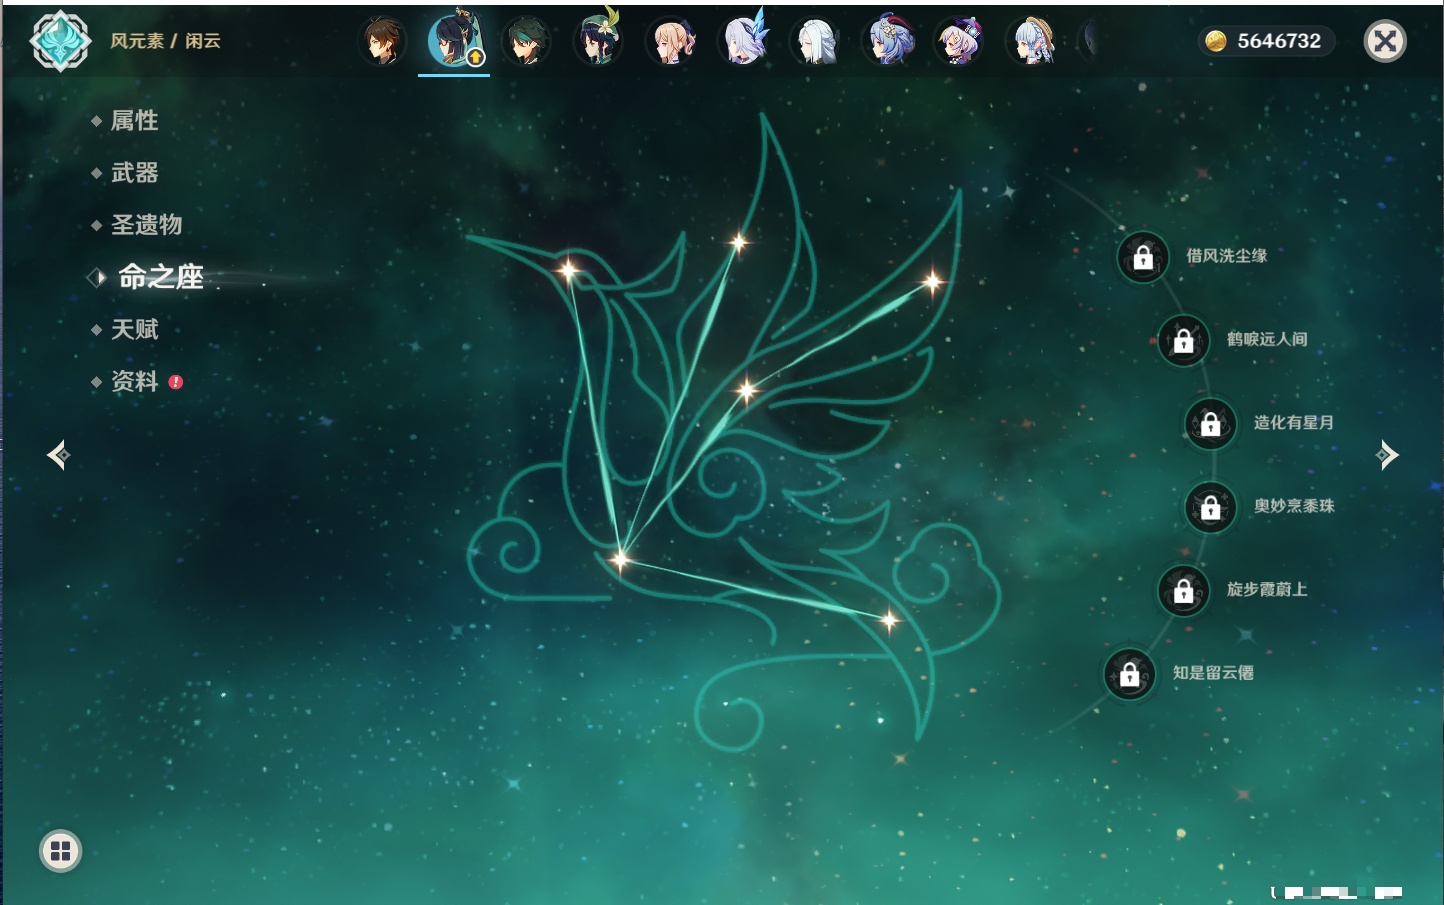This screenshot has height=905, width=1444.
Task: Click the lock icon for 造化有星月
Action: 1210,424
